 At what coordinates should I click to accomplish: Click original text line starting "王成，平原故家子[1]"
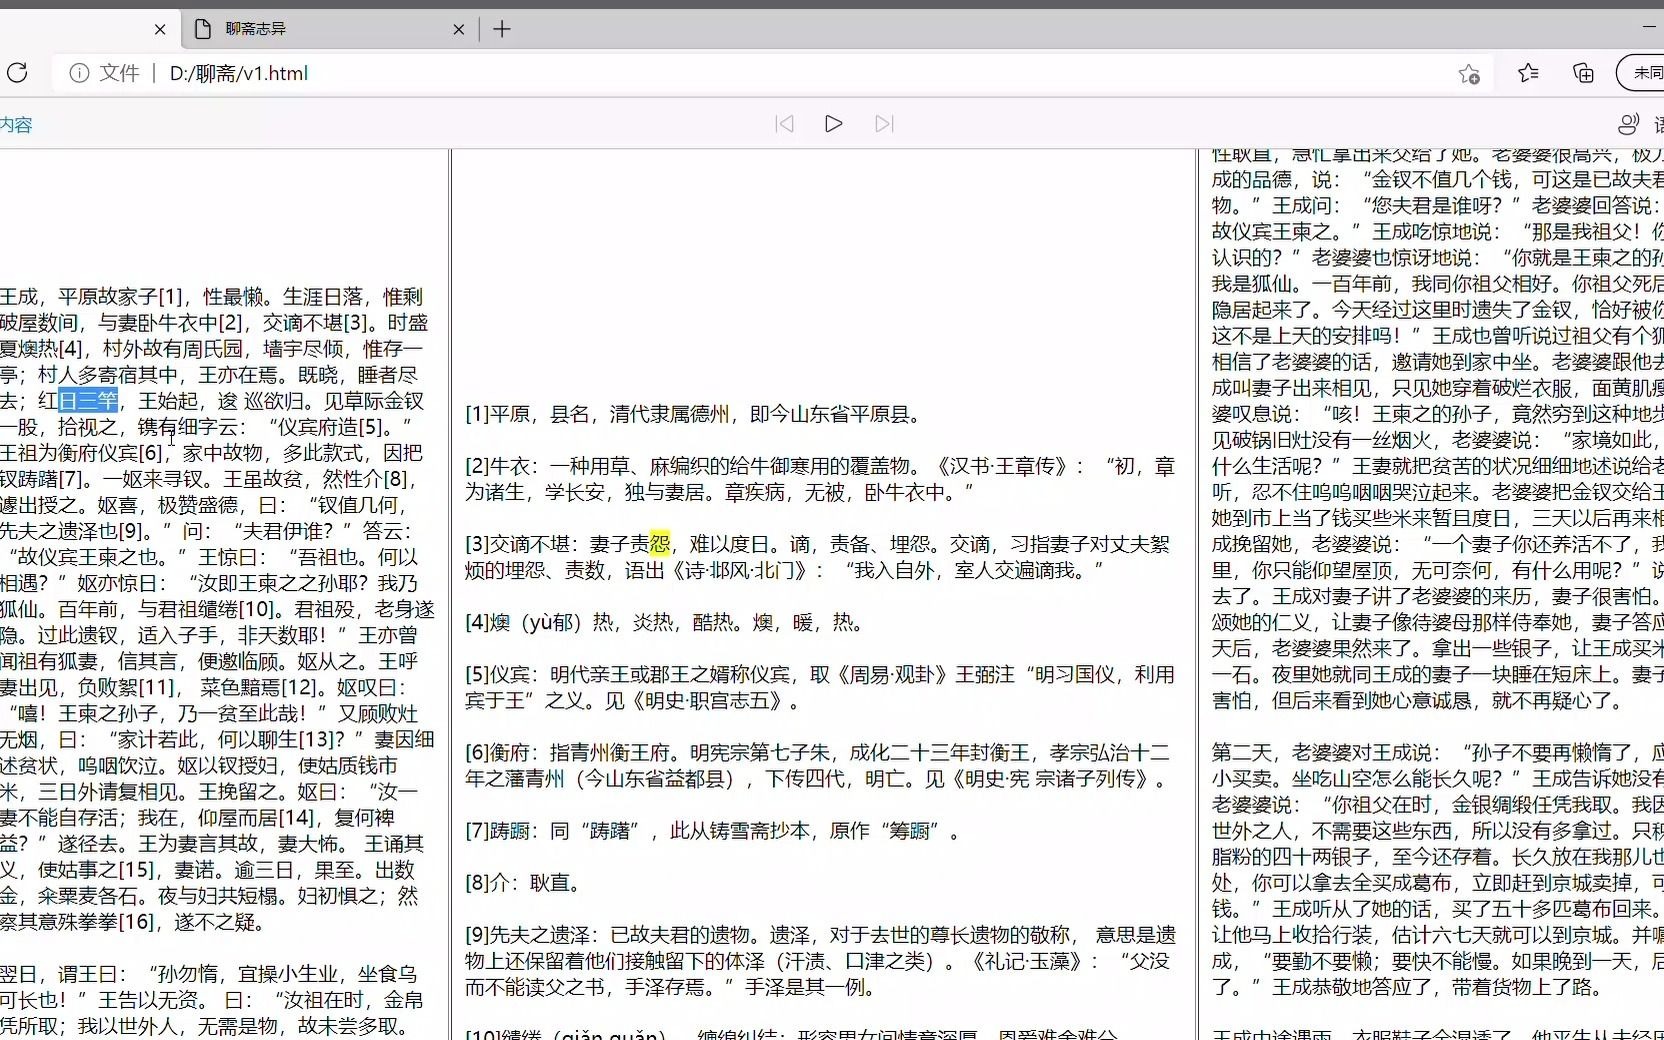[x=211, y=297]
